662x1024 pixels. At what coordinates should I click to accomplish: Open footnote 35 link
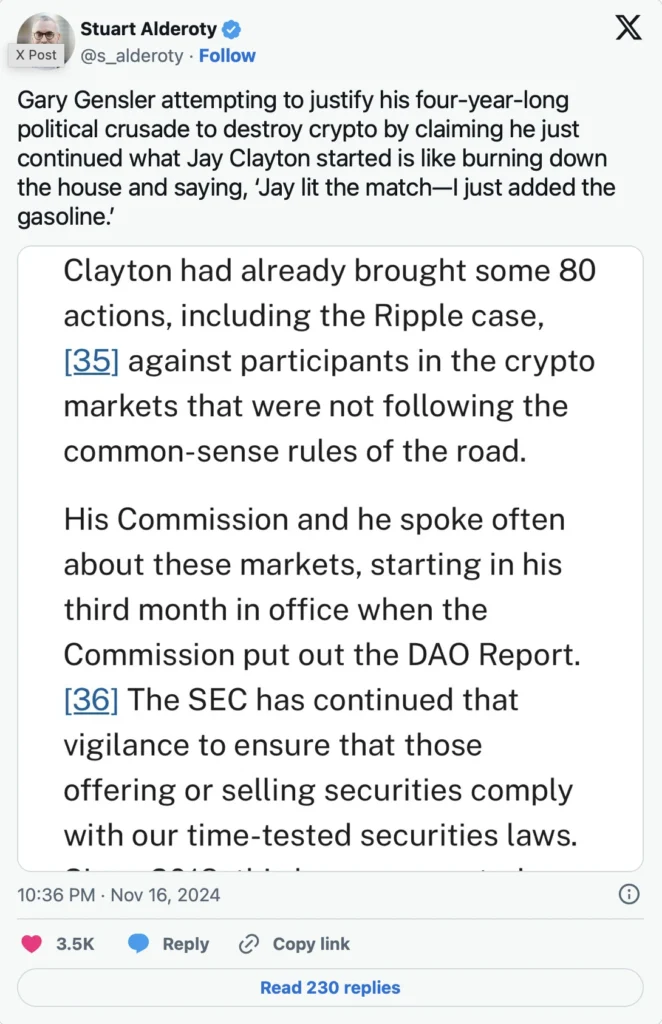click(x=91, y=360)
